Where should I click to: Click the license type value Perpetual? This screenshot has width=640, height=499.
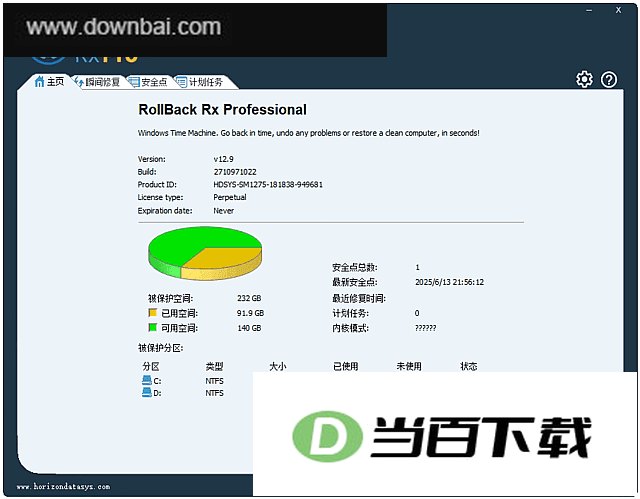230,197
